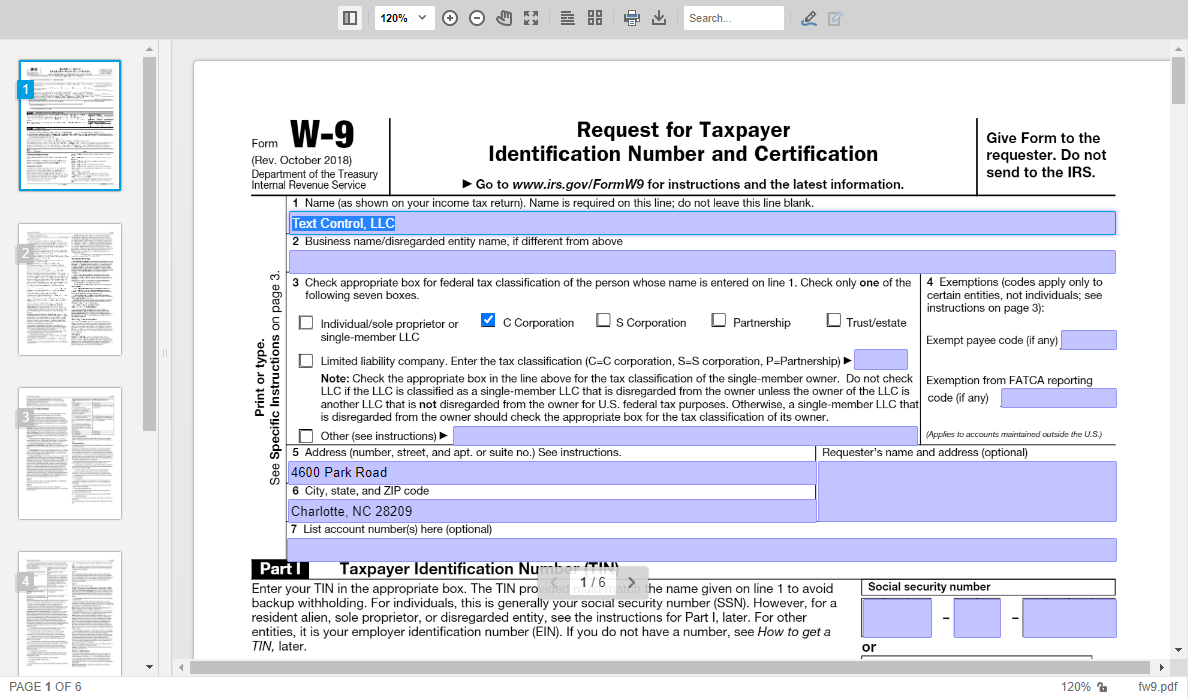Screen dimensions: 1188x698
Task: Select page 3 thumbnail
Action: [x=70, y=453]
